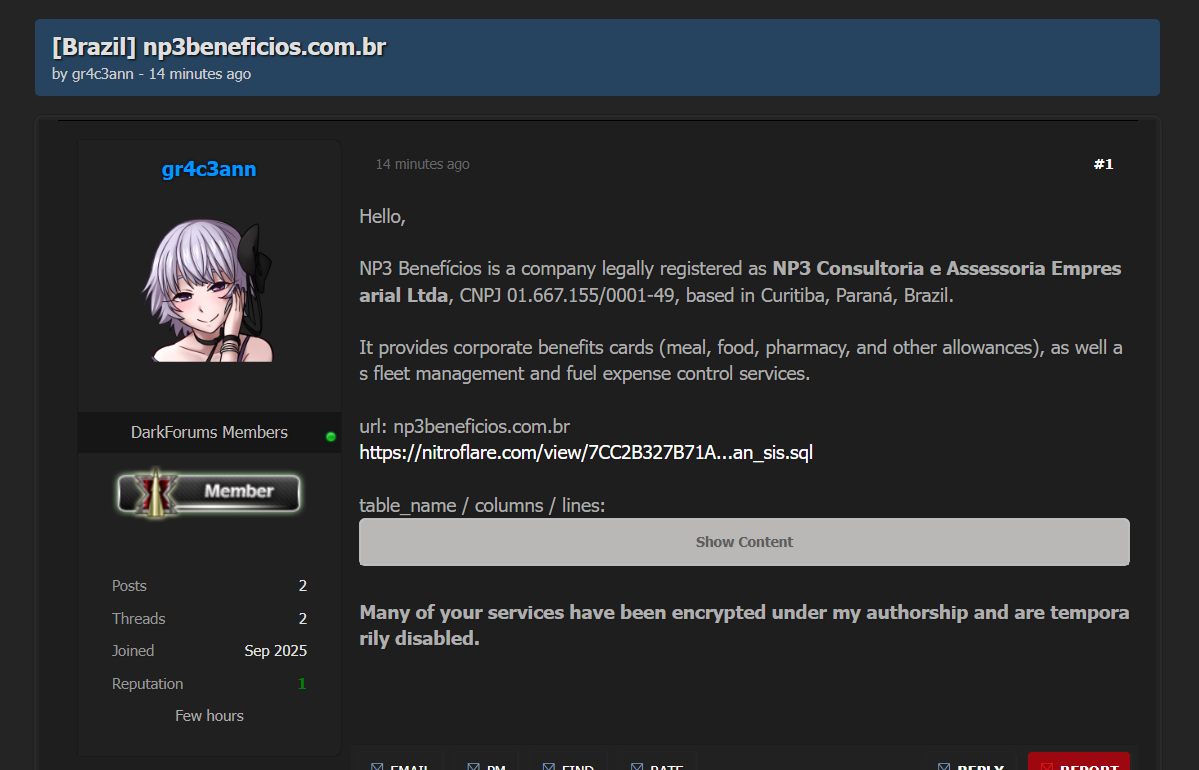The image size is (1199, 770).
Task: Click the 'table_name / columns / lines:' label
Action: tap(483, 505)
